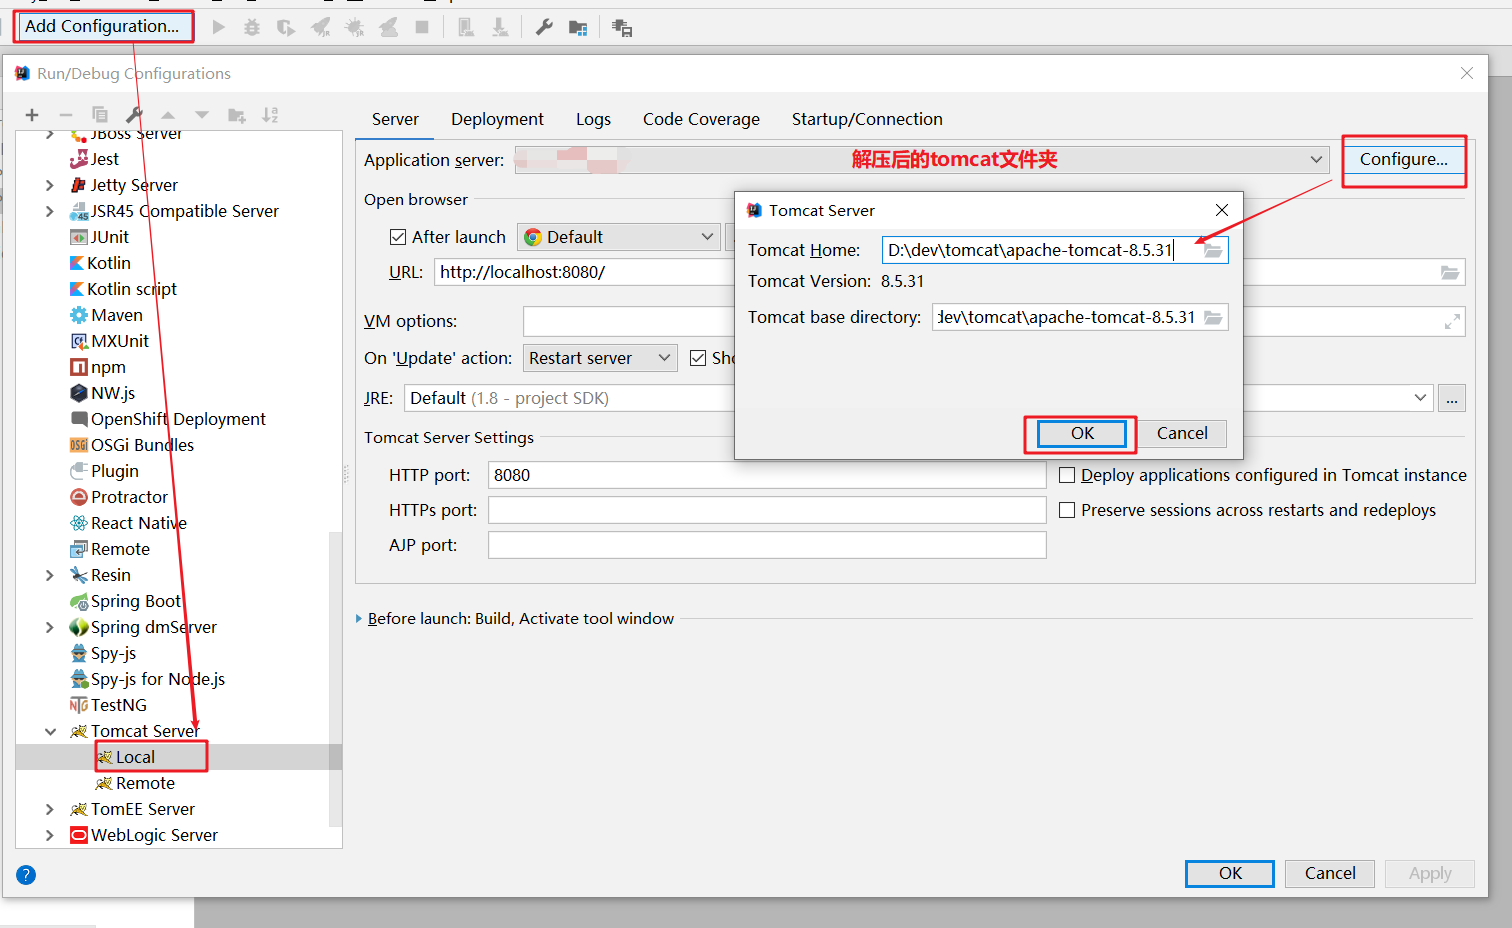Switch to the Code Coverage tab
Image resolution: width=1512 pixels, height=928 pixels.
pos(701,119)
